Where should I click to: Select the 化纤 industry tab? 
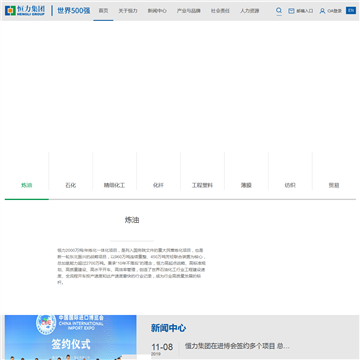click(x=158, y=185)
